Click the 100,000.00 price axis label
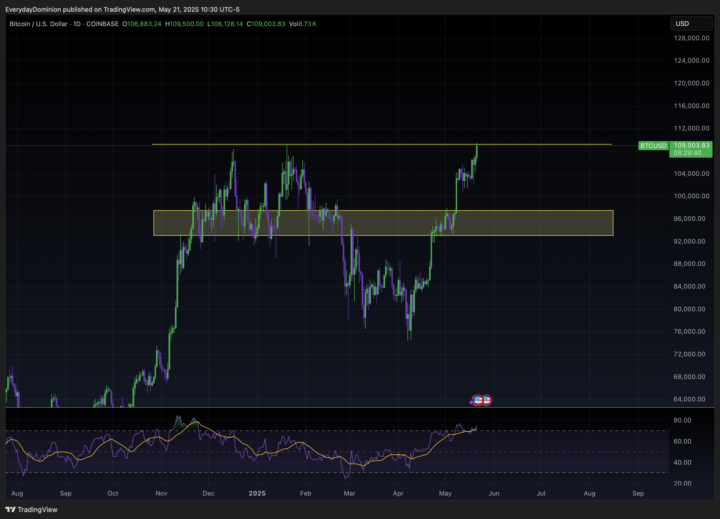Viewport: 720px width, 519px height. pyautogui.click(x=691, y=196)
